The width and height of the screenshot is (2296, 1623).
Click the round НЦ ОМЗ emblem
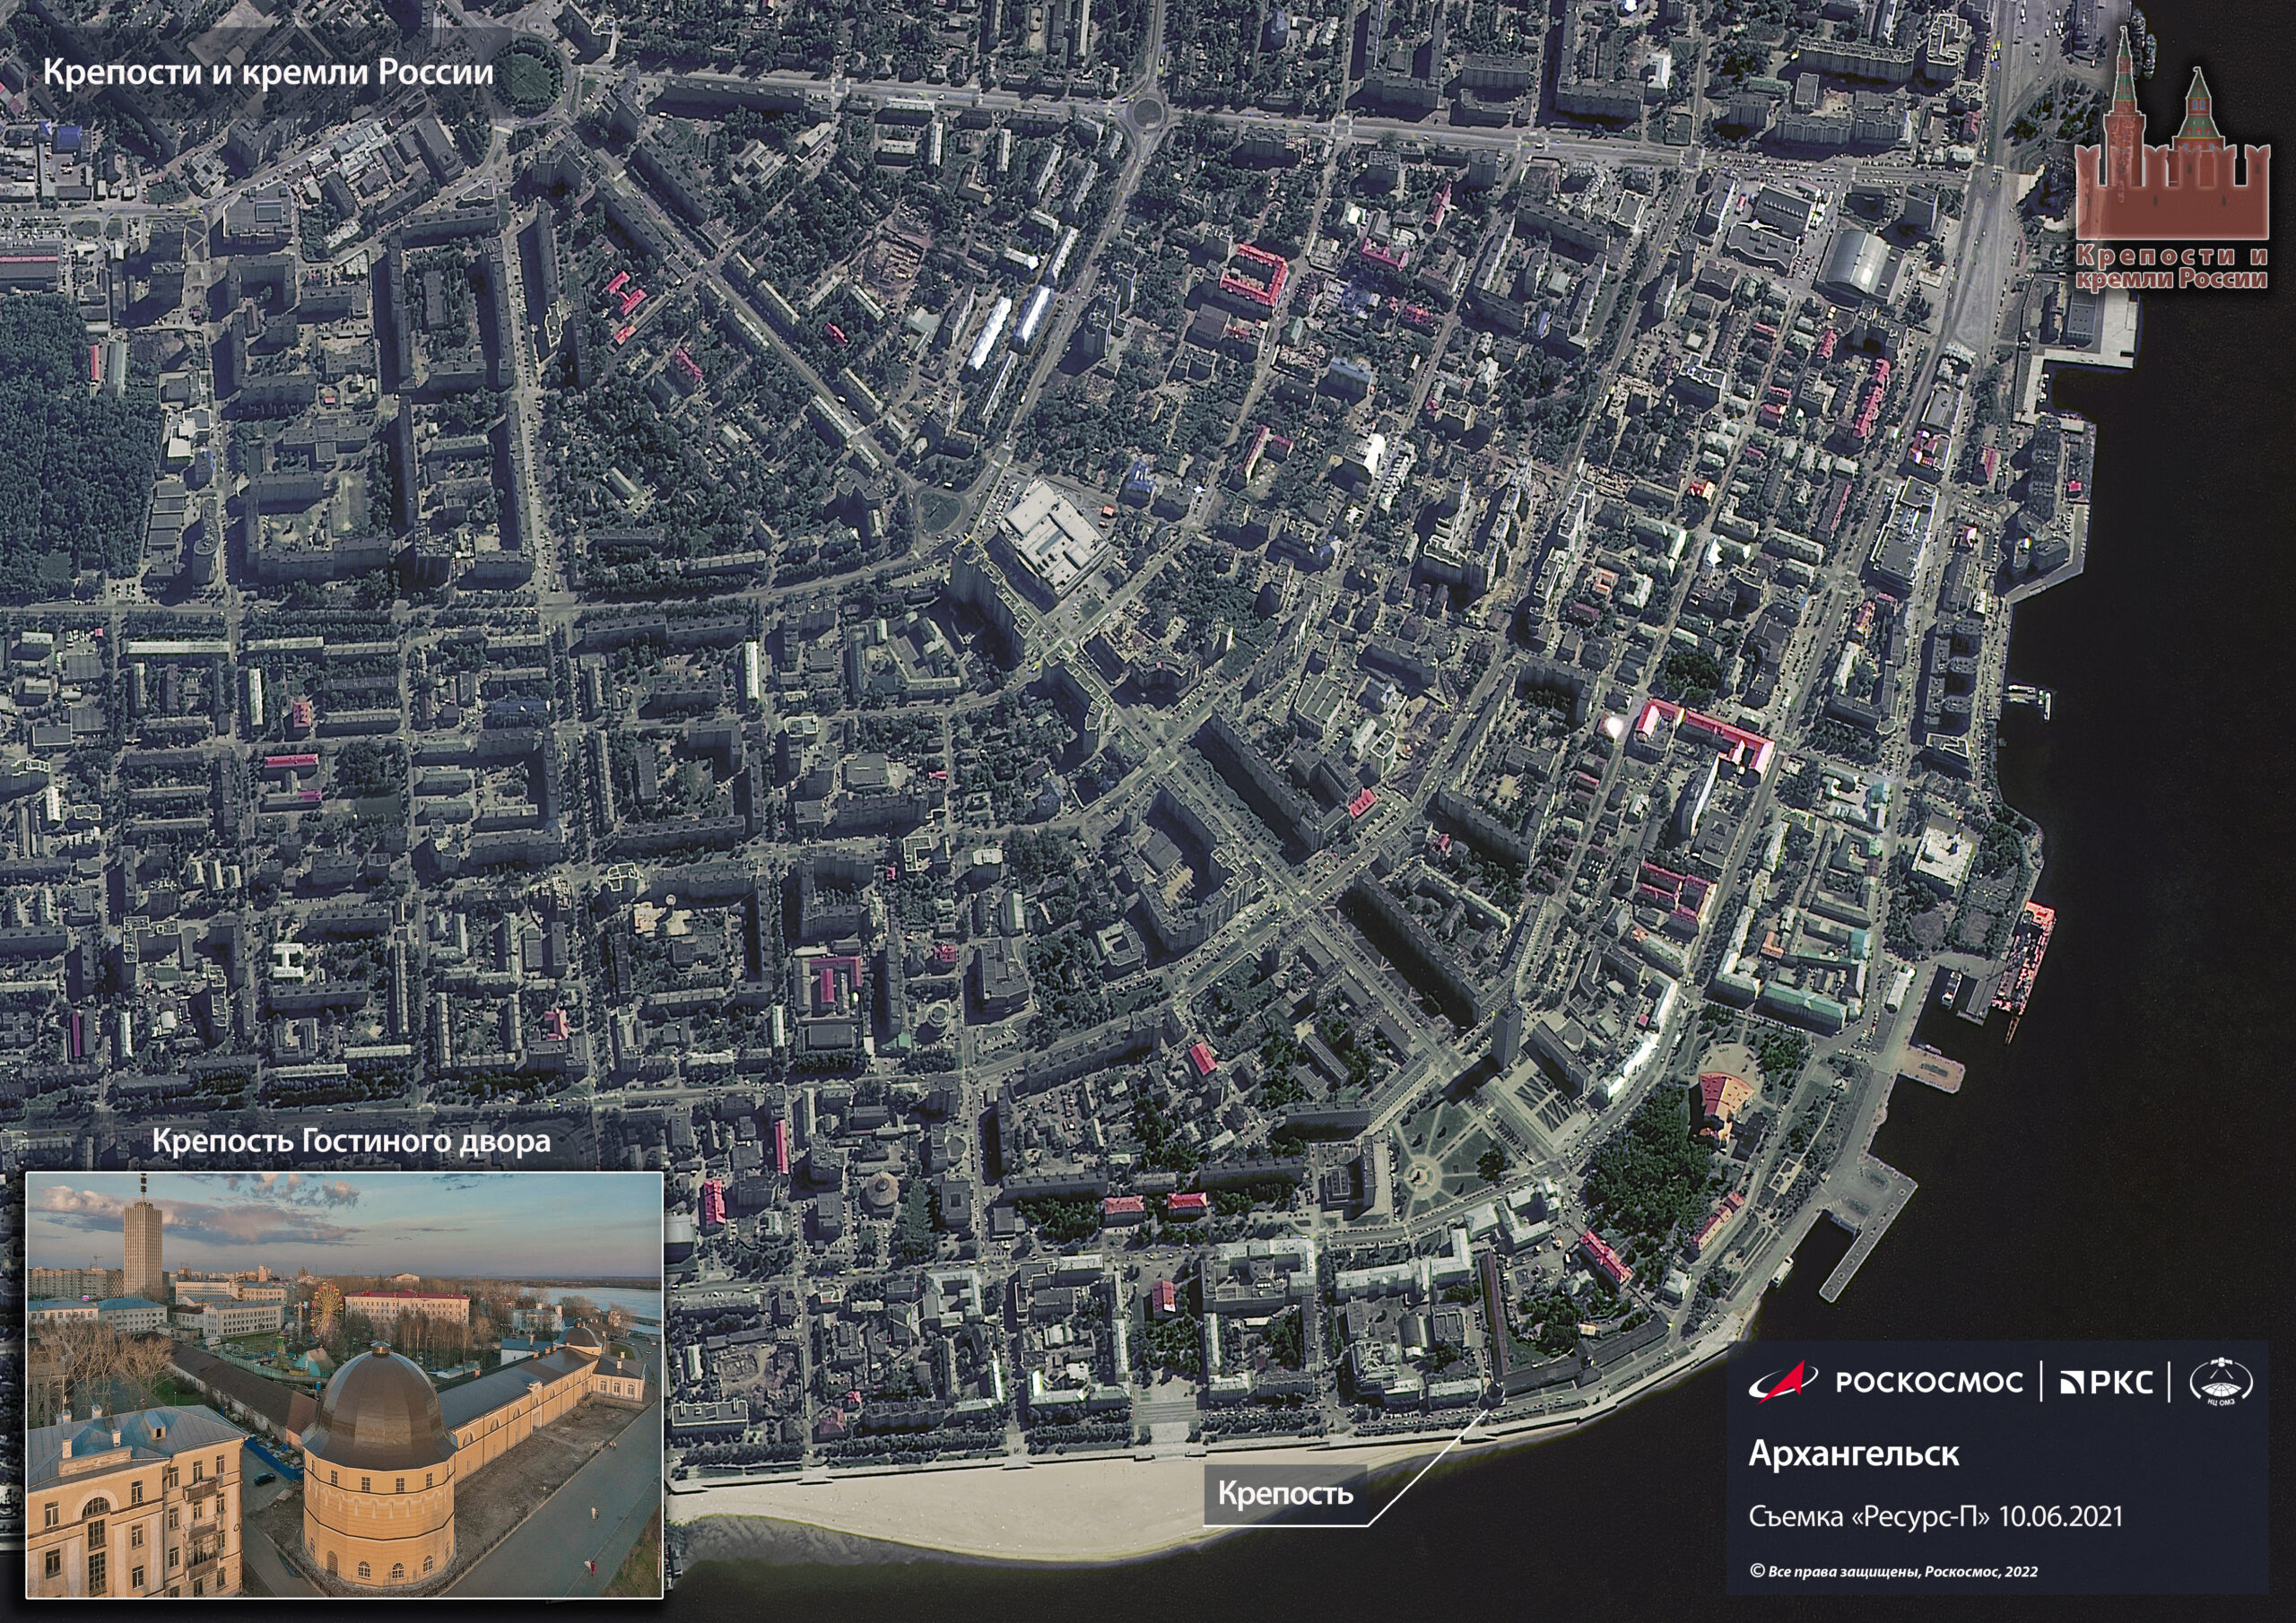[x=2221, y=1383]
